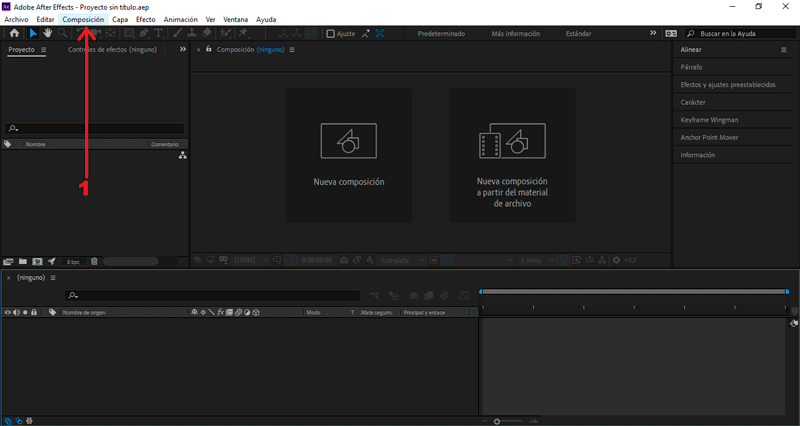
Task: Switch to Controles de efectos tab
Action: pyautogui.click(x=113, y=49)
